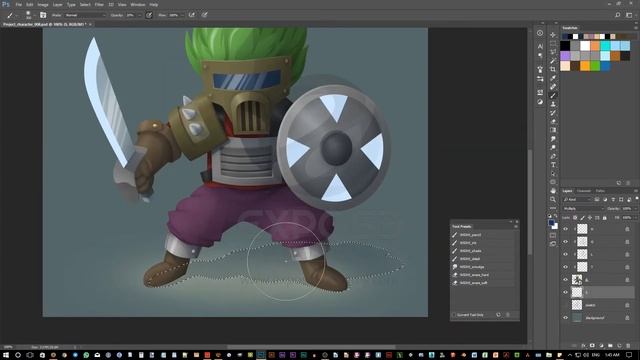
Task: Select the Hand tool
Action: click(x=553, y=191)
